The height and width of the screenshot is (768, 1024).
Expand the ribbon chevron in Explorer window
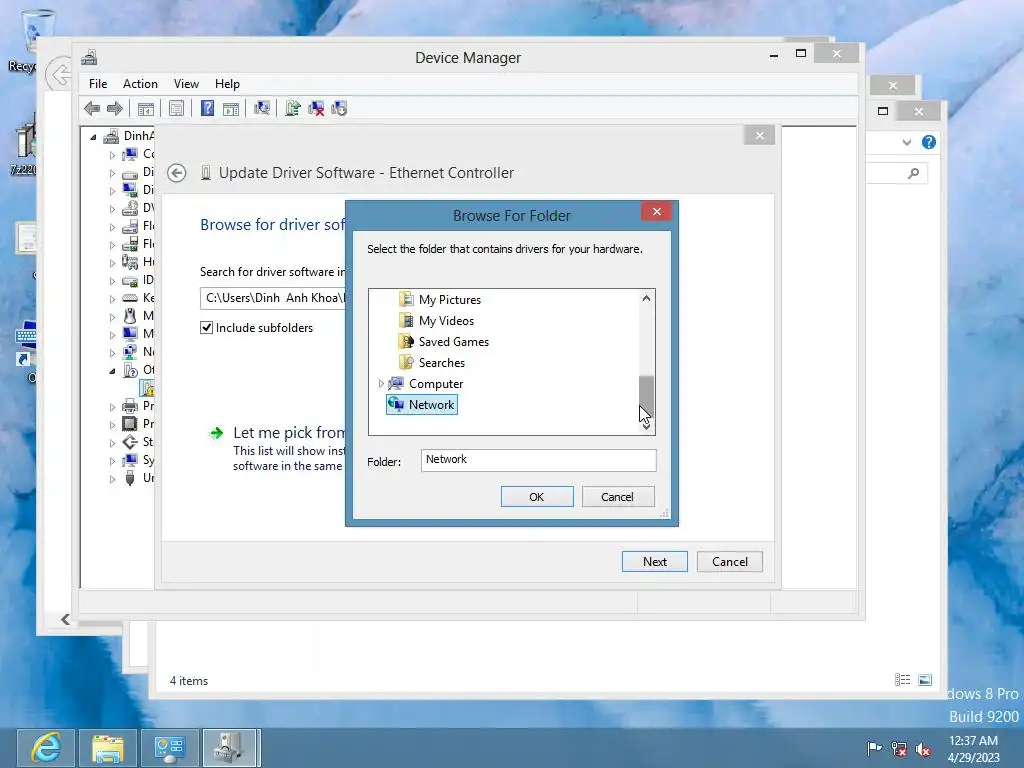click(906, 142)
